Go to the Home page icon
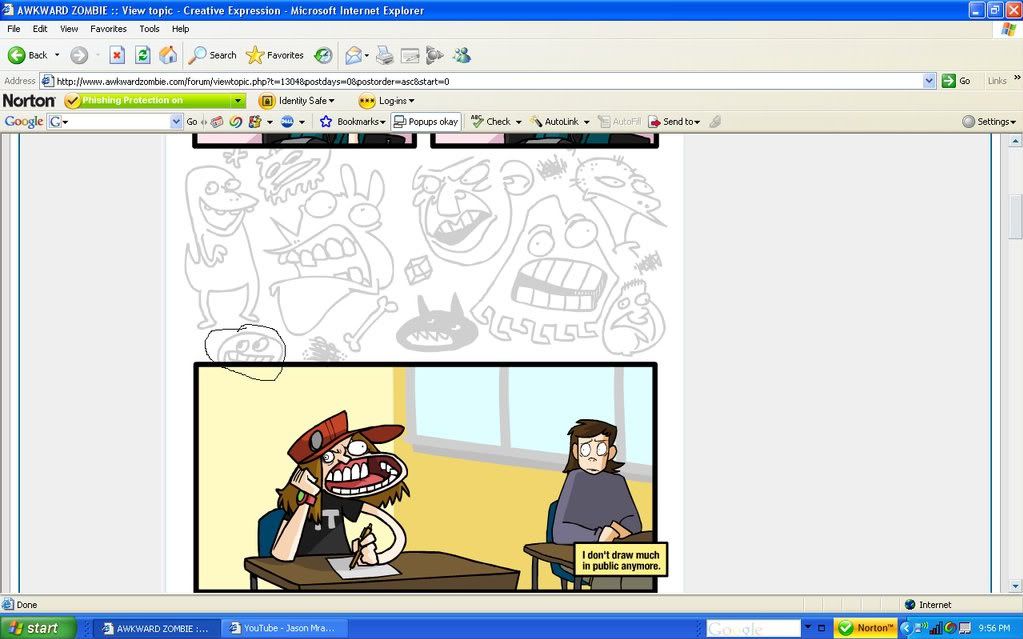1023x639 pixels. point(168,55)
